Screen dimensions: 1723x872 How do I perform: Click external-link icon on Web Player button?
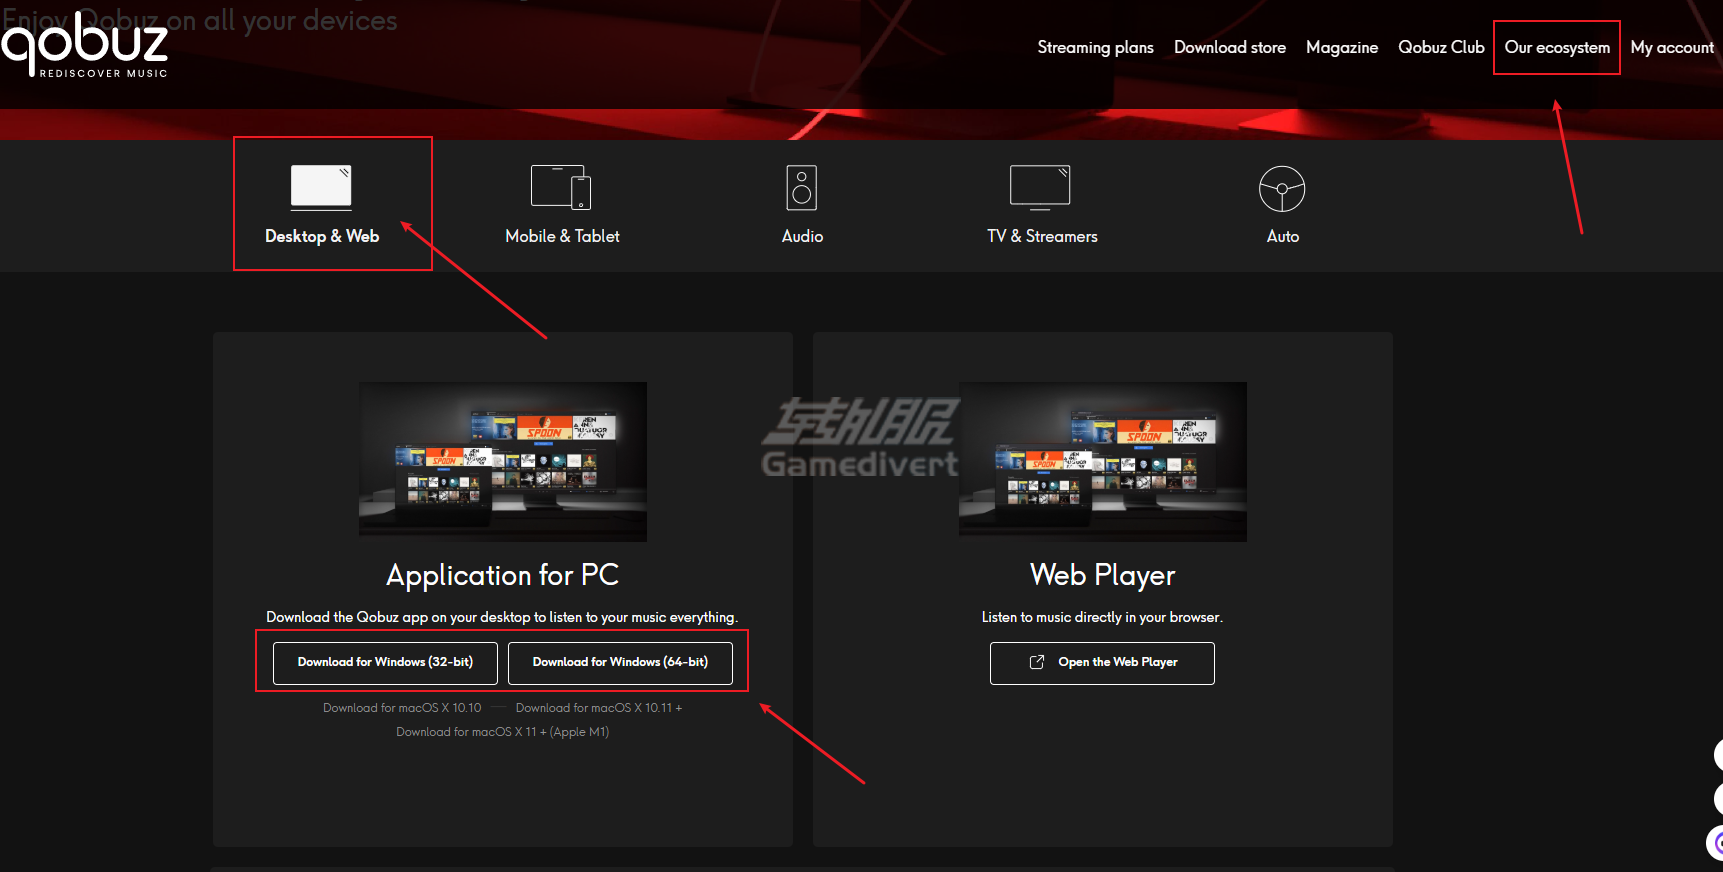(x=1037, y=662)
